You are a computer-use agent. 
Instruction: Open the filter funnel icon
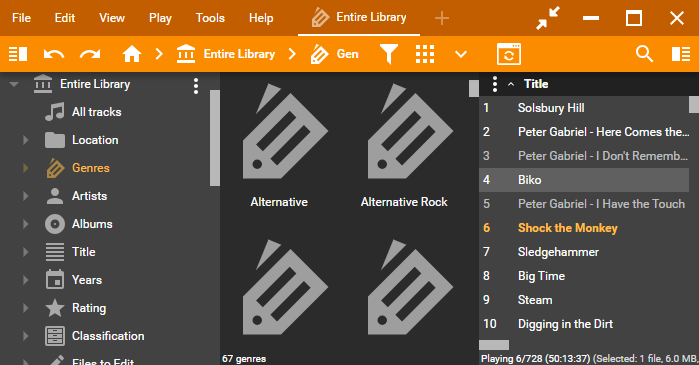[x=389, y=54]
